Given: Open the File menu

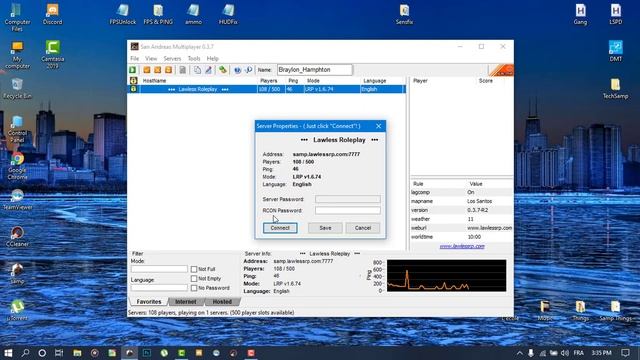Looking at the screenshot, I should [x=134, y=58].
